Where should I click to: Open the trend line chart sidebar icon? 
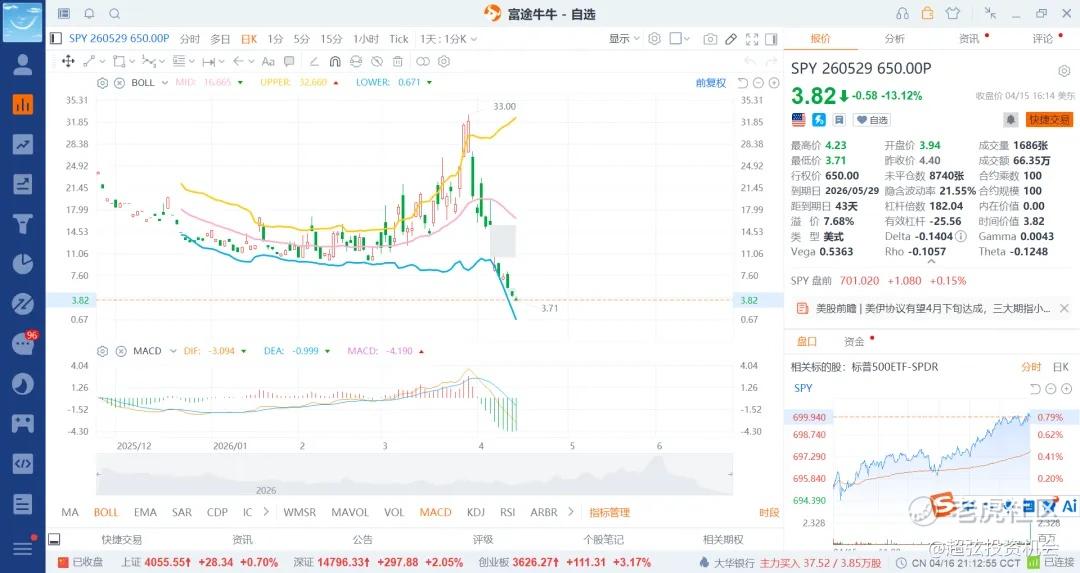tap(23, 144)
